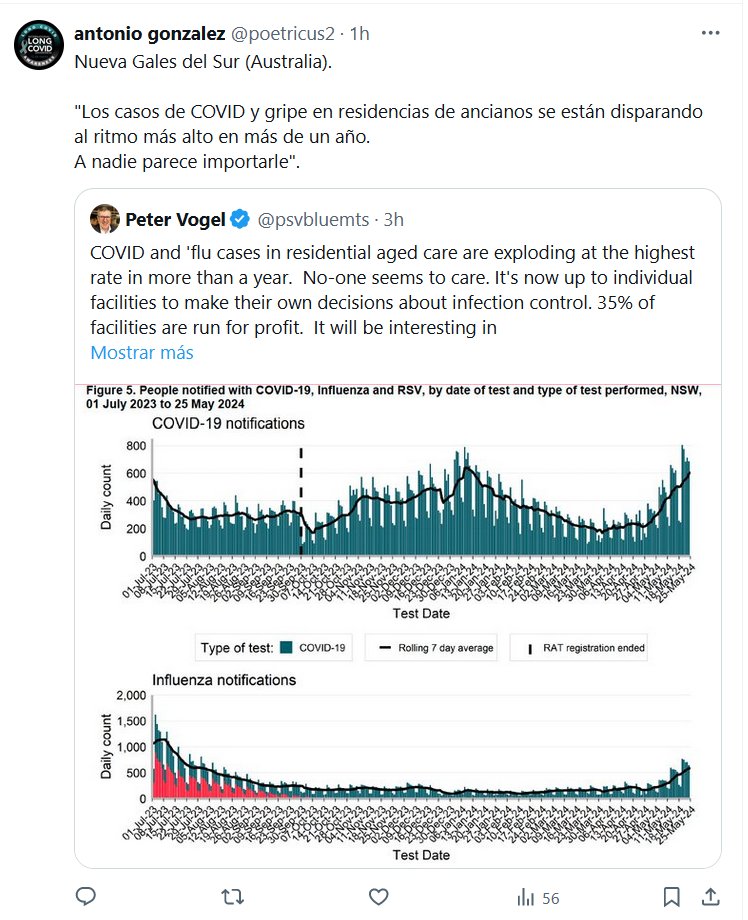This screenshot has width=748, height=920.
Task: Like the tweet with heart icon
Action: (378, 896)
